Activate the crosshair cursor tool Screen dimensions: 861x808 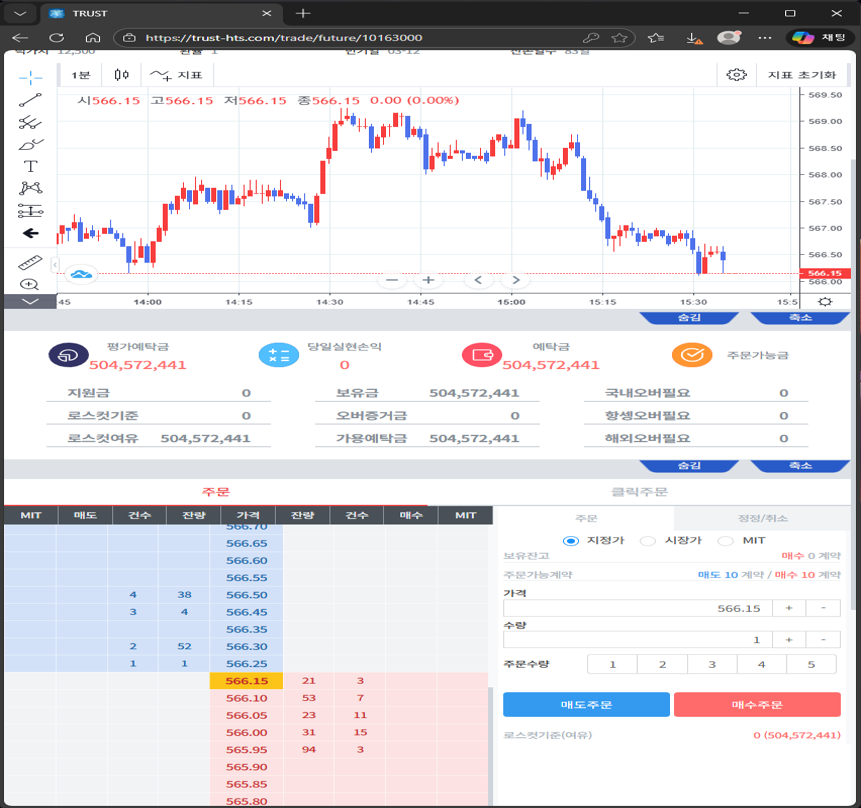[x=30, y=76]
